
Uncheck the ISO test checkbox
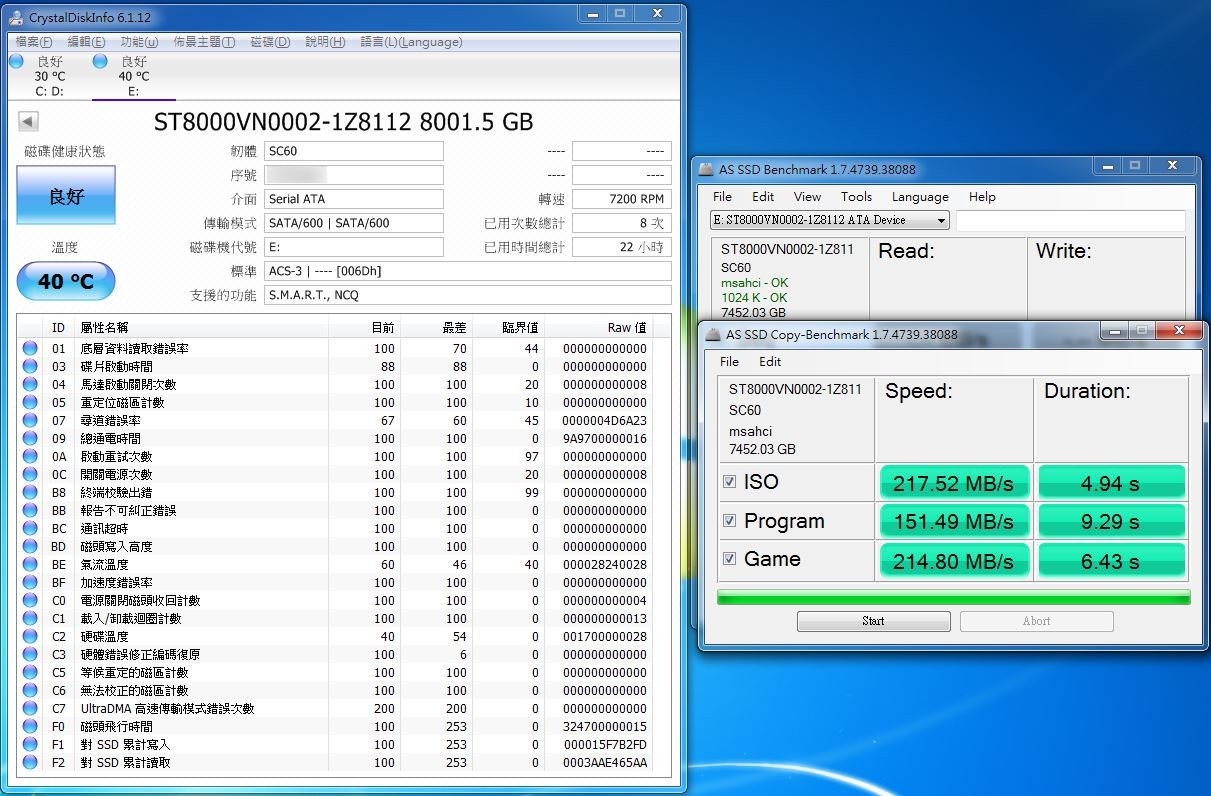(730, 482)
